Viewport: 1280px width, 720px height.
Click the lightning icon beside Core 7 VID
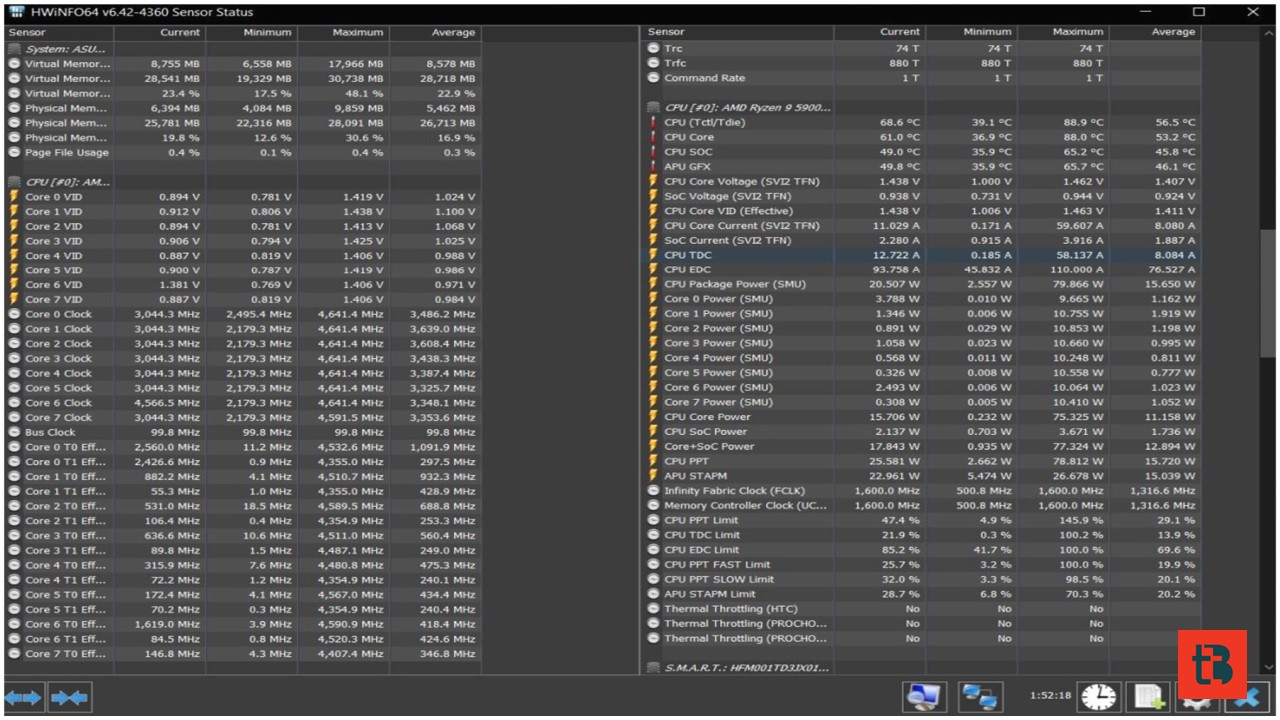tap(14, 300)
